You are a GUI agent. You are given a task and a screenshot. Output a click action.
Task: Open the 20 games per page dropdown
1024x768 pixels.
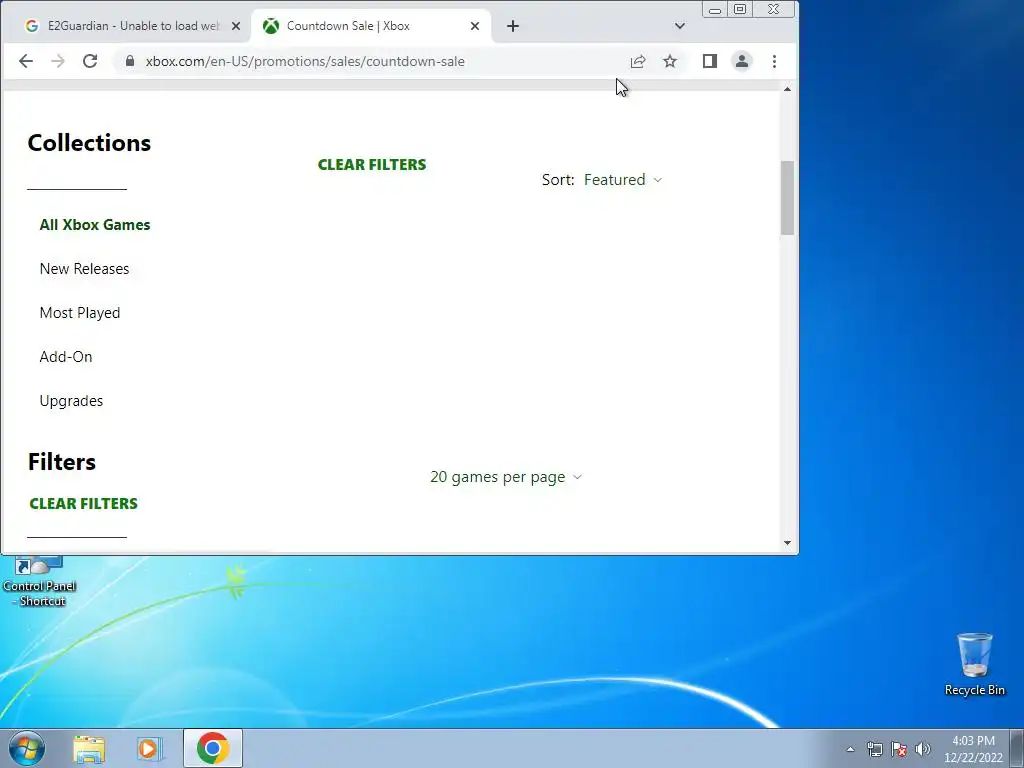[x=506, y=477]
